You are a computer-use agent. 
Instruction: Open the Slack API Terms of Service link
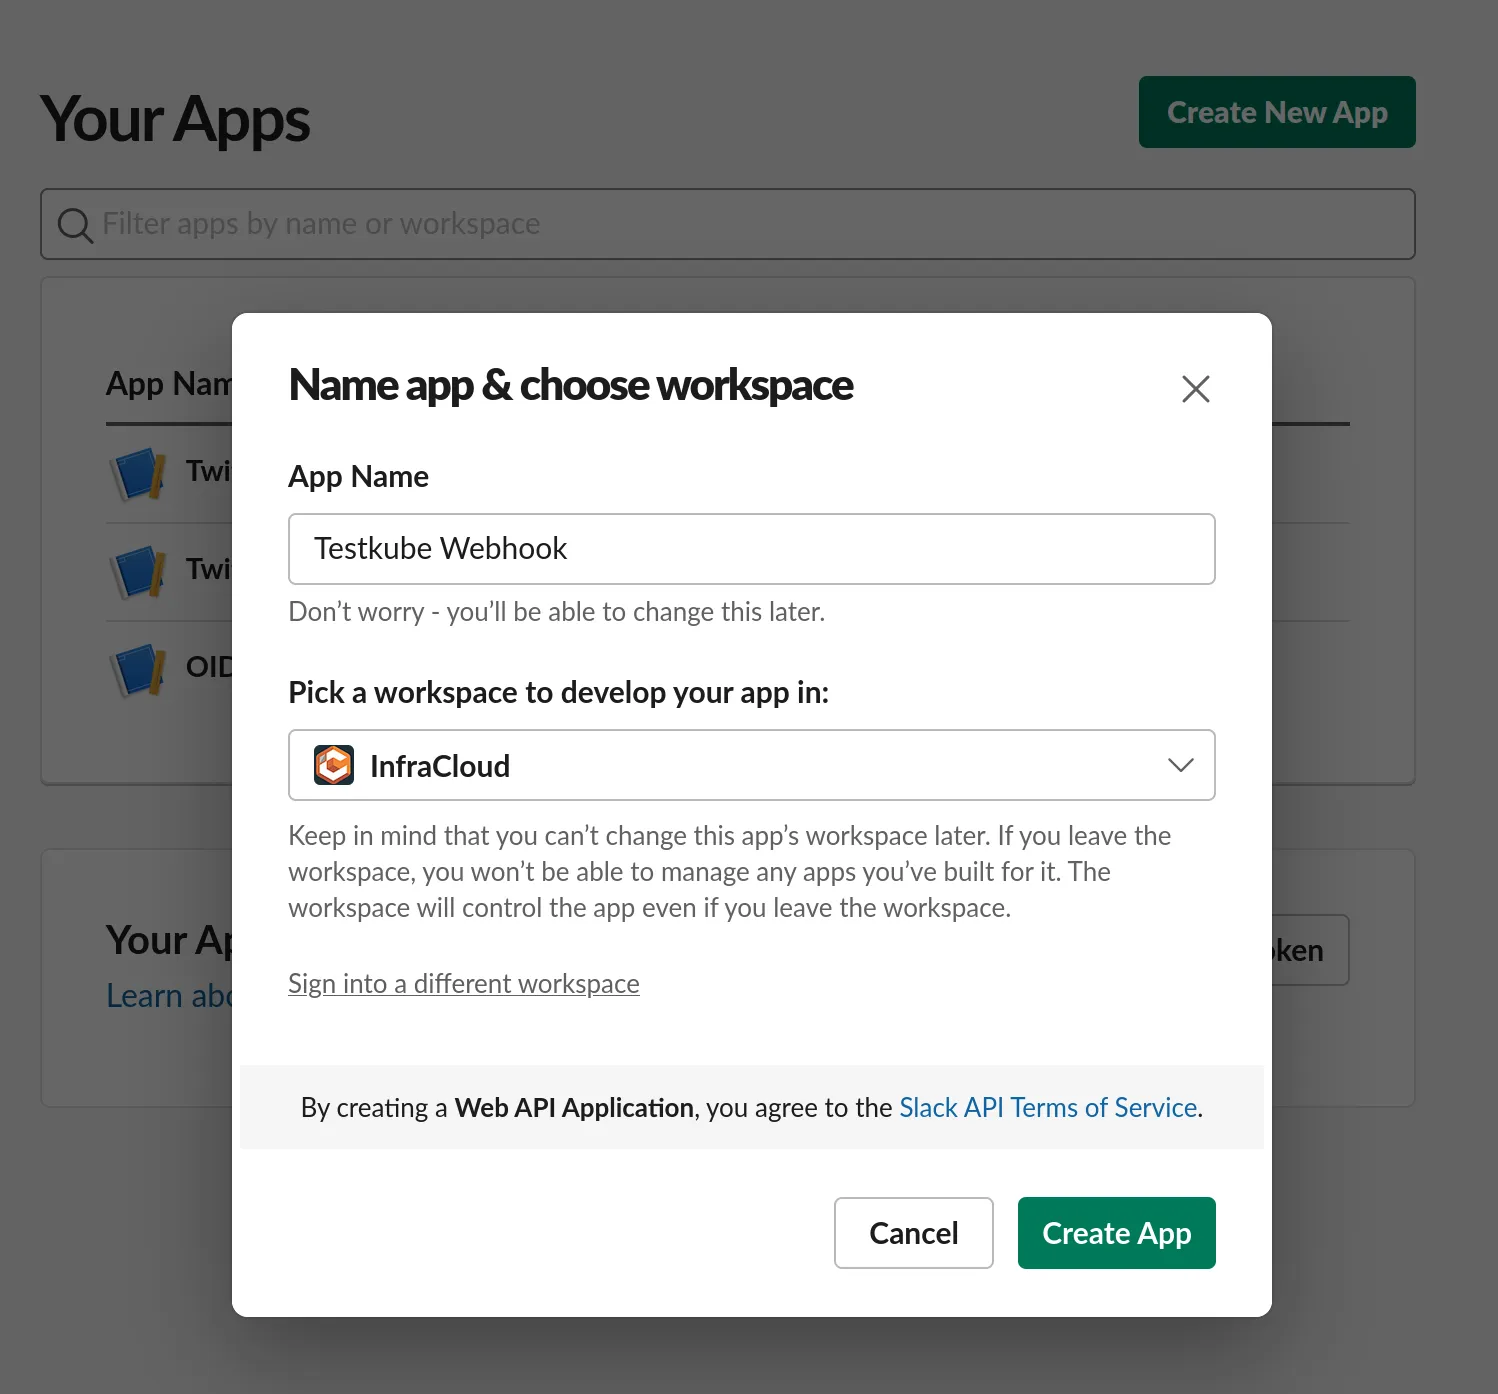[x=1047, y=1107]
